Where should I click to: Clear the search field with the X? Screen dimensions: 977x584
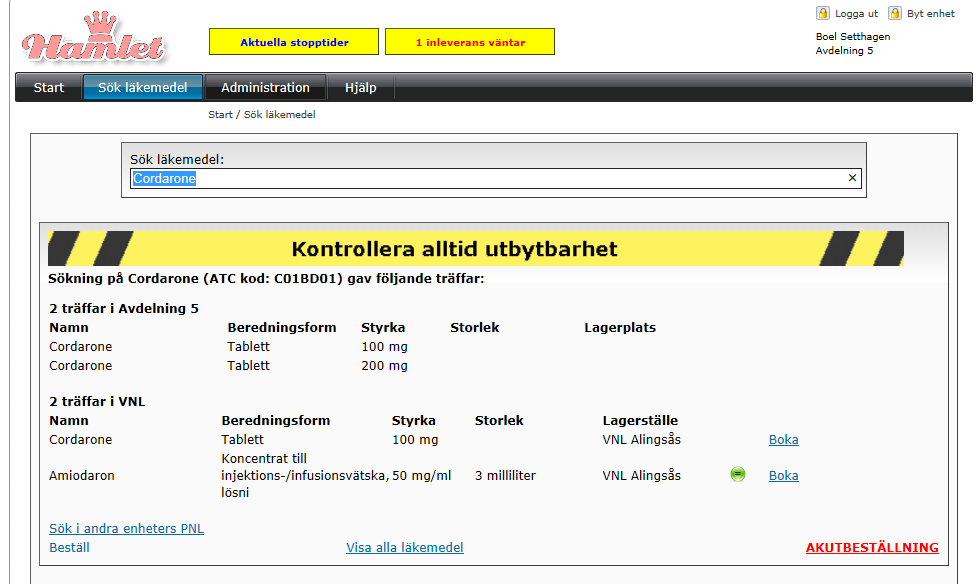(x=852, y=178)
